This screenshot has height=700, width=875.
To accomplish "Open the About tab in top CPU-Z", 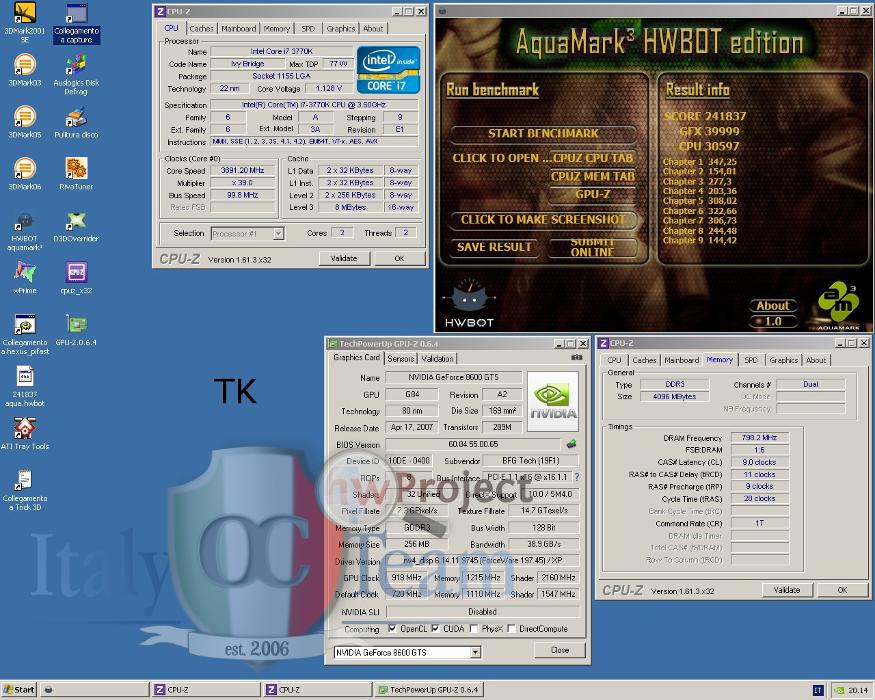I will point(373,28).
